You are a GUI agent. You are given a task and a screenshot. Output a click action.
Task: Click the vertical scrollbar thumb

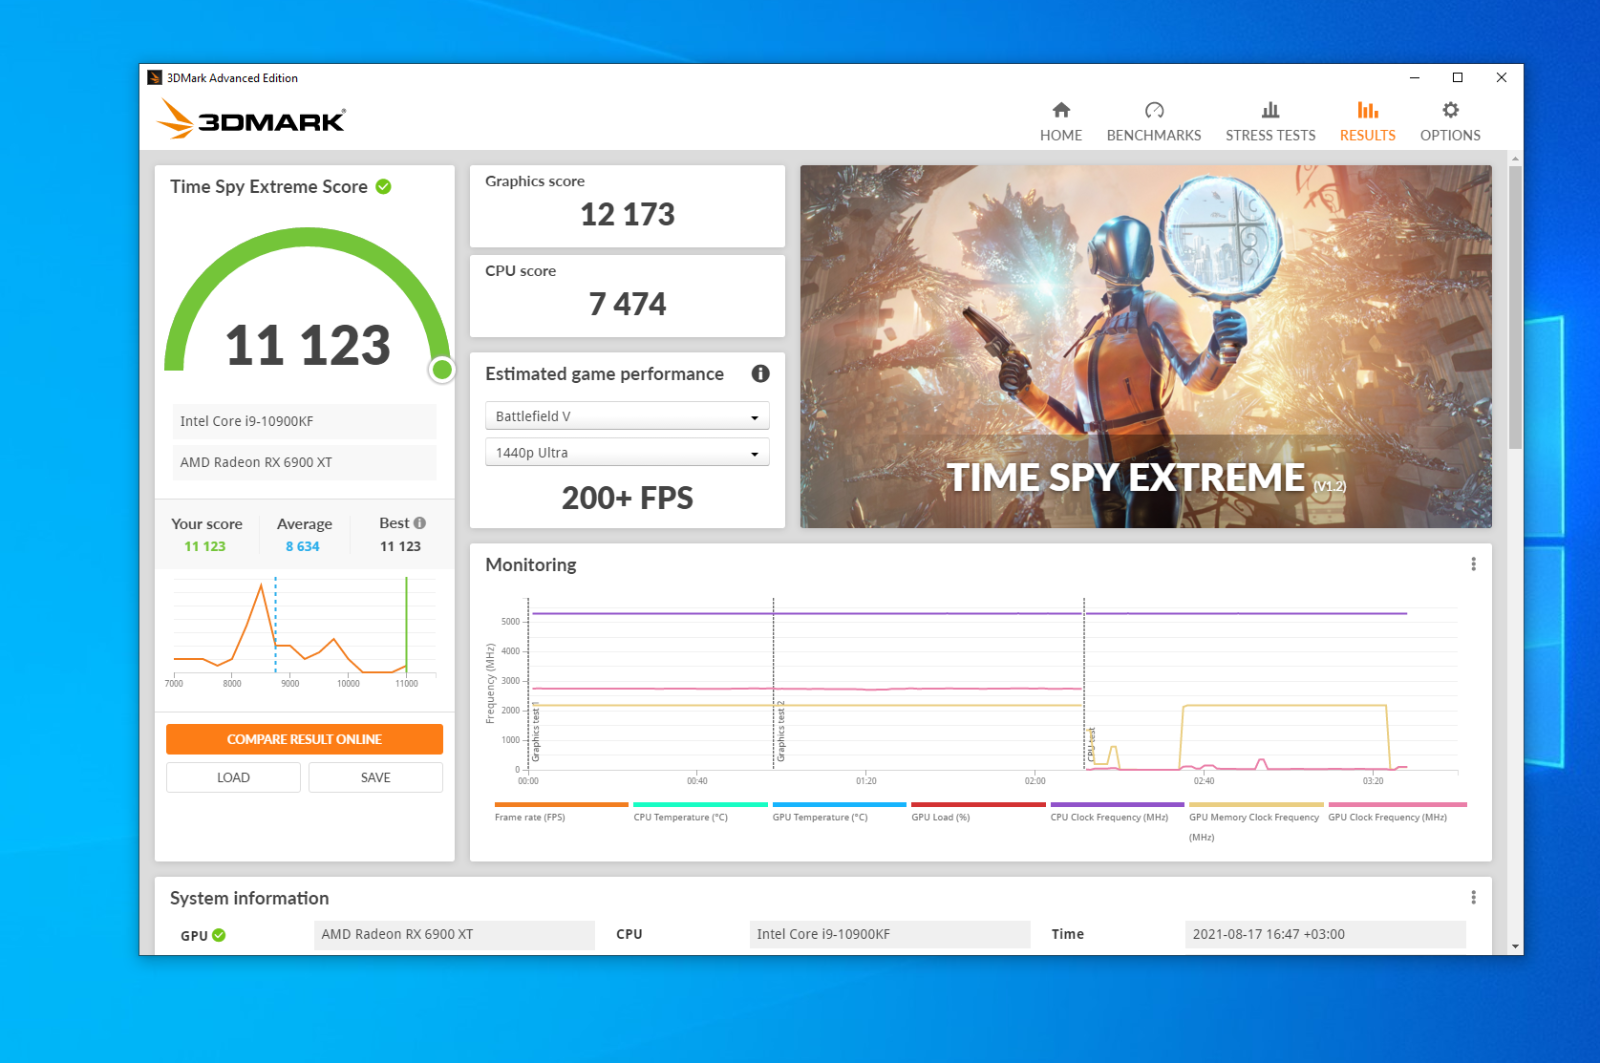coord(1515,307)
